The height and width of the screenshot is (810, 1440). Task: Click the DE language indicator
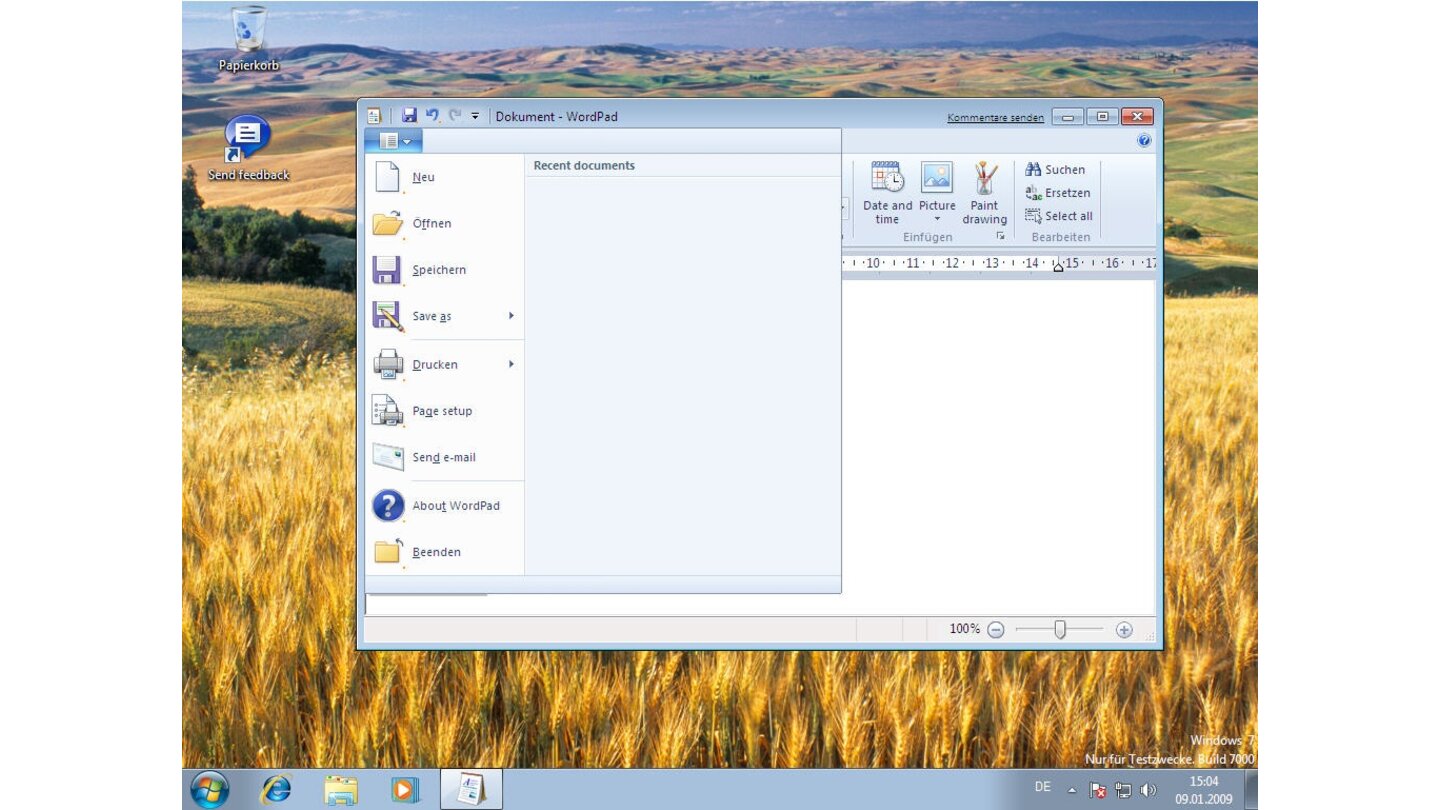[x=1043, y=787]
